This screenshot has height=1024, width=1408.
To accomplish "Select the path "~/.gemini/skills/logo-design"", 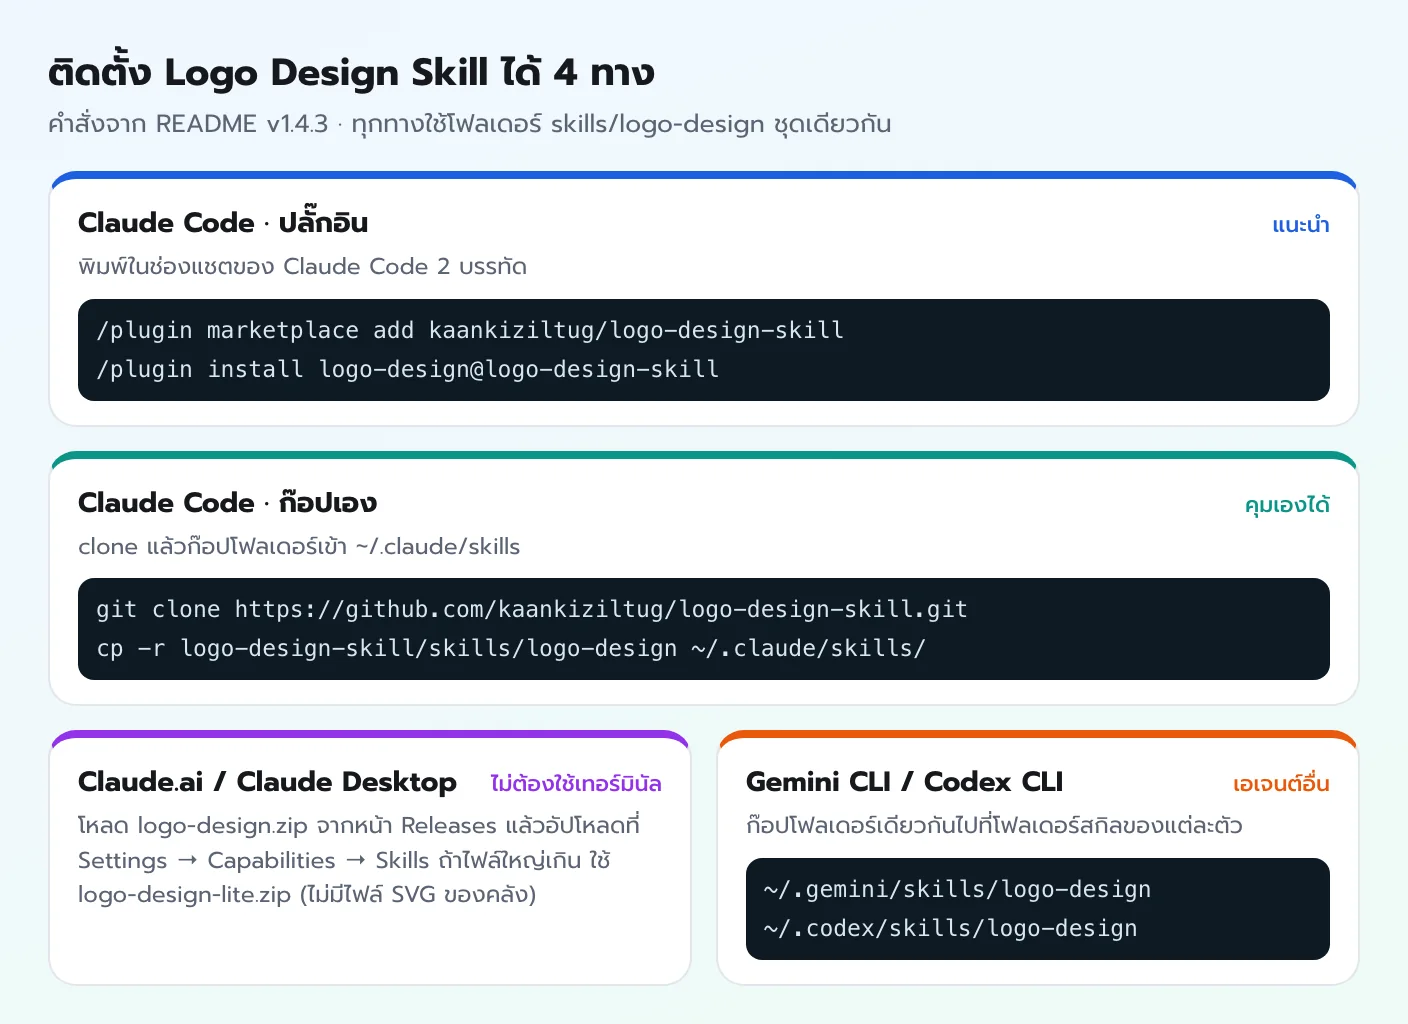I will (957, 889).
